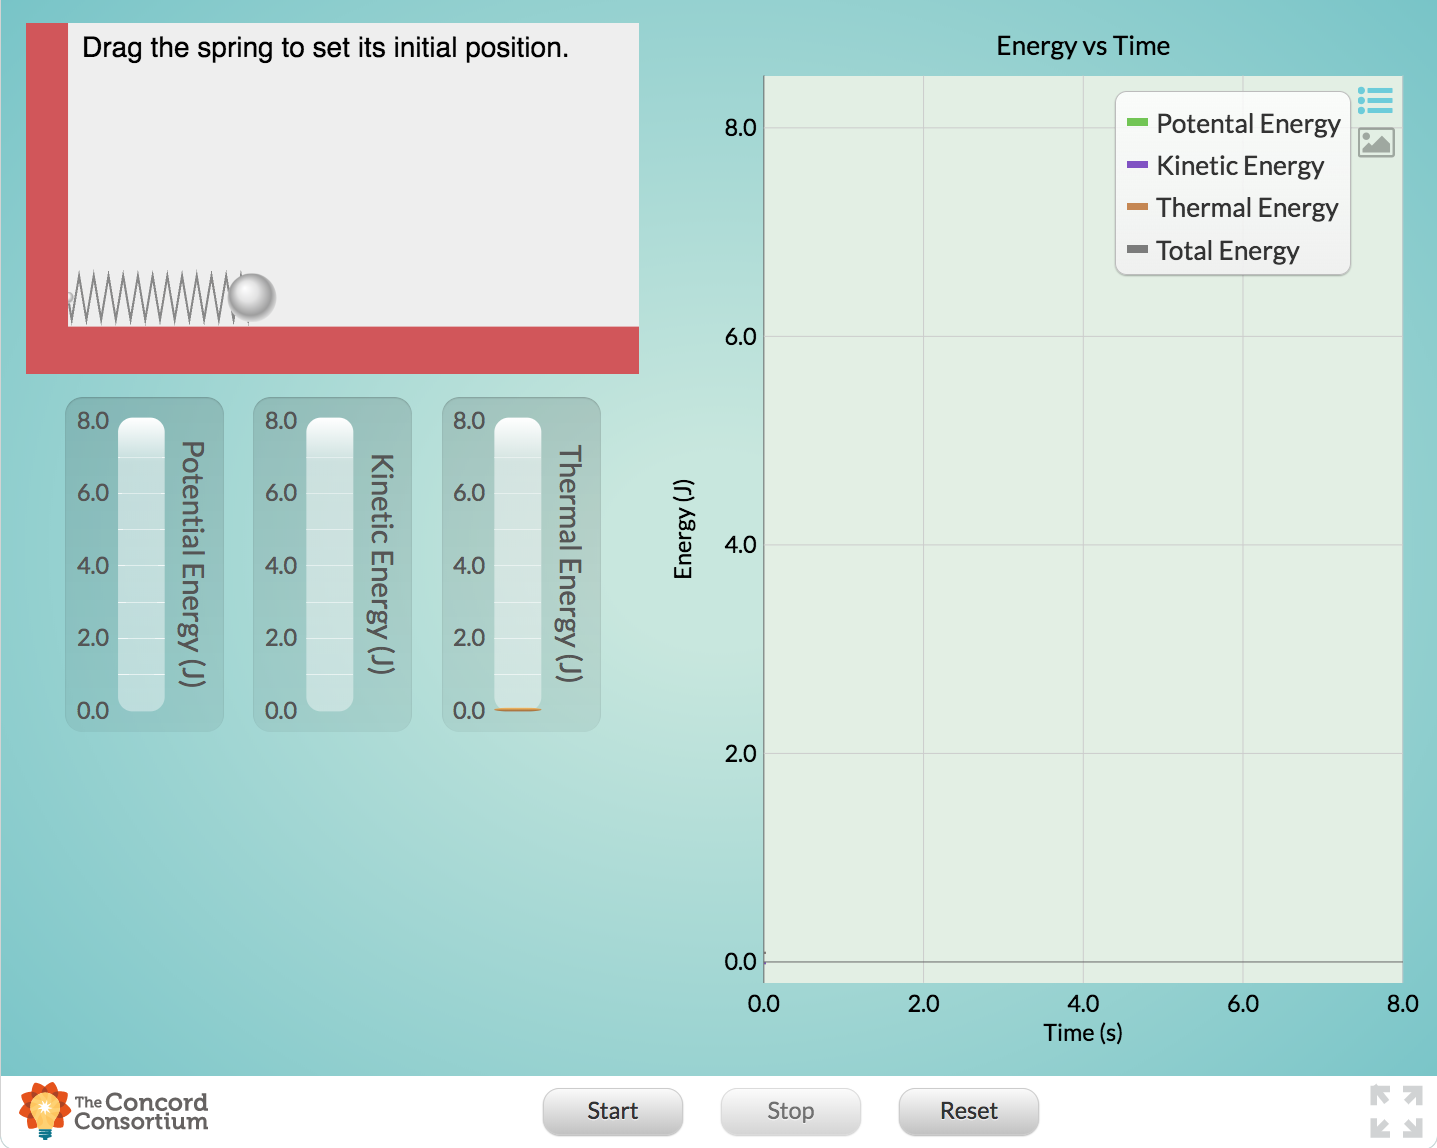Toggle the Kinetic Energy legend entry
Image resolution: width=1437 pixels, height=1148 pixels.
click(1240, 166)
